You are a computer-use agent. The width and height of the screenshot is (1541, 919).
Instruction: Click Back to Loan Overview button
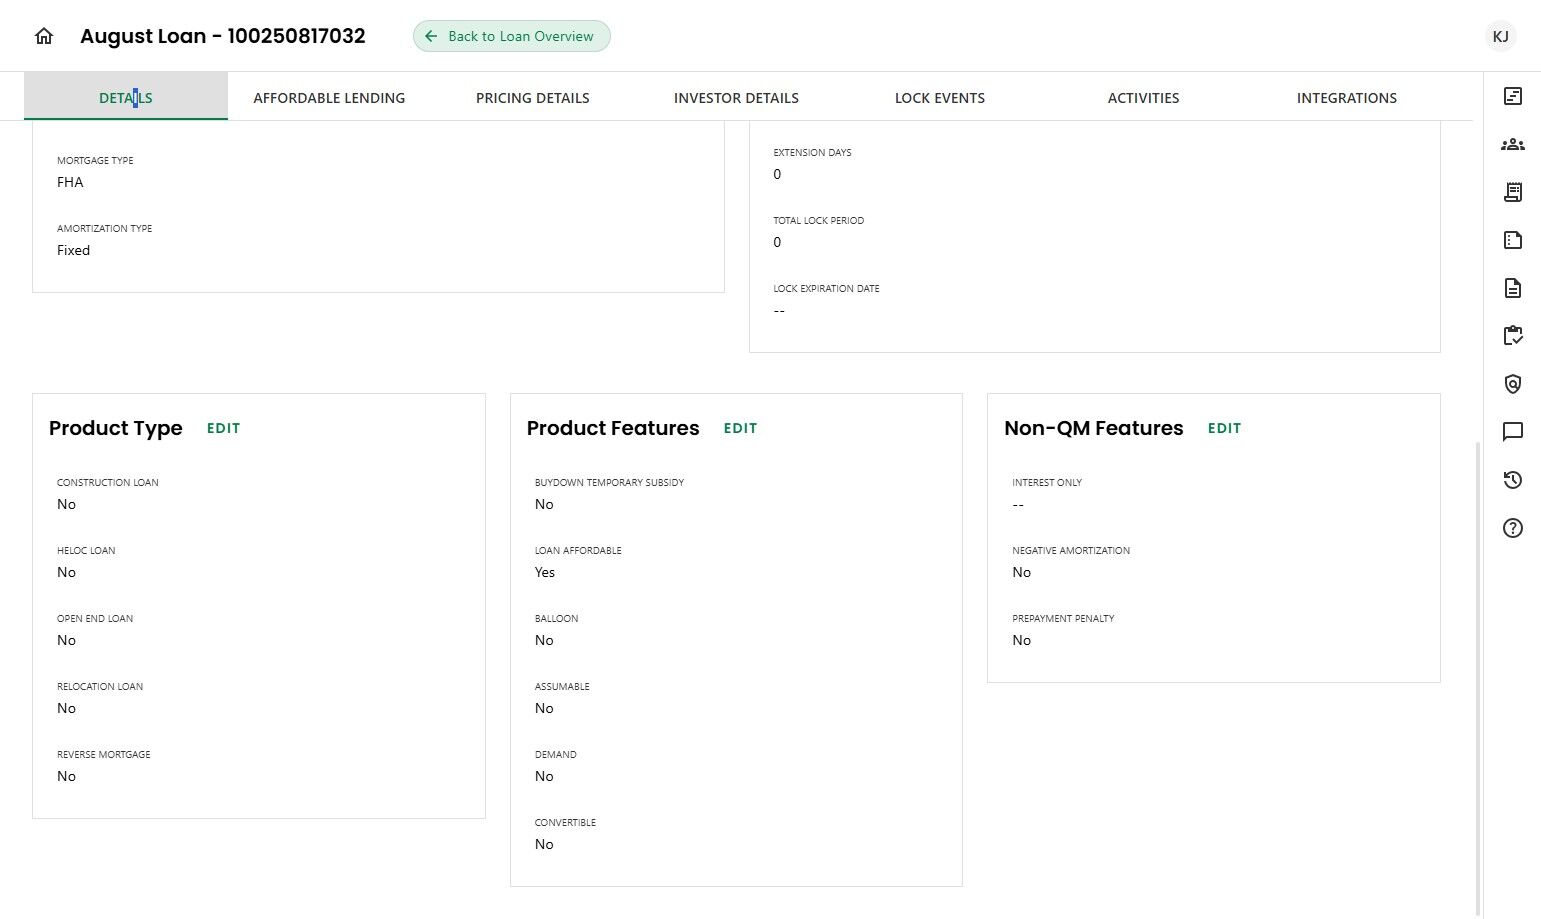click(x=511, y=36)
